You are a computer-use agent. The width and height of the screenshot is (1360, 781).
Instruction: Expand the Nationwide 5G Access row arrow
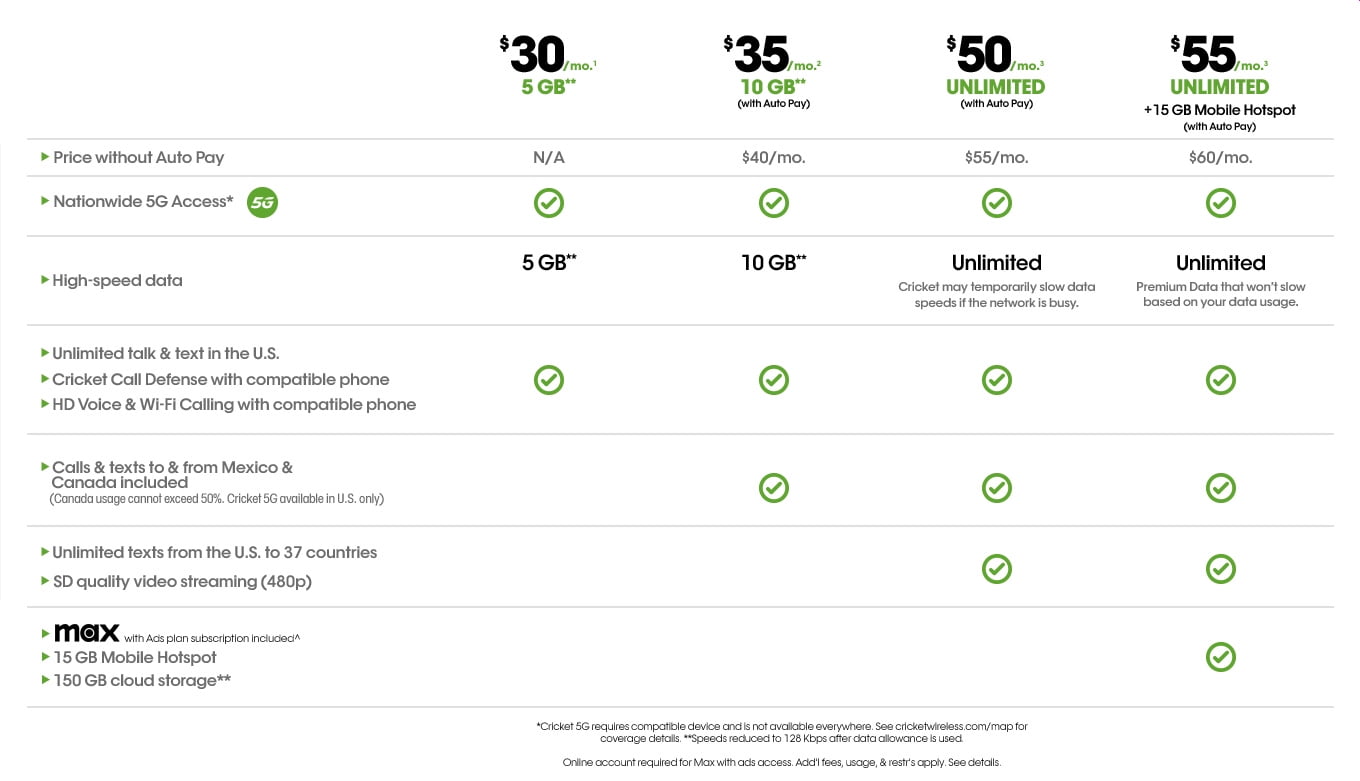pos(44,201)
